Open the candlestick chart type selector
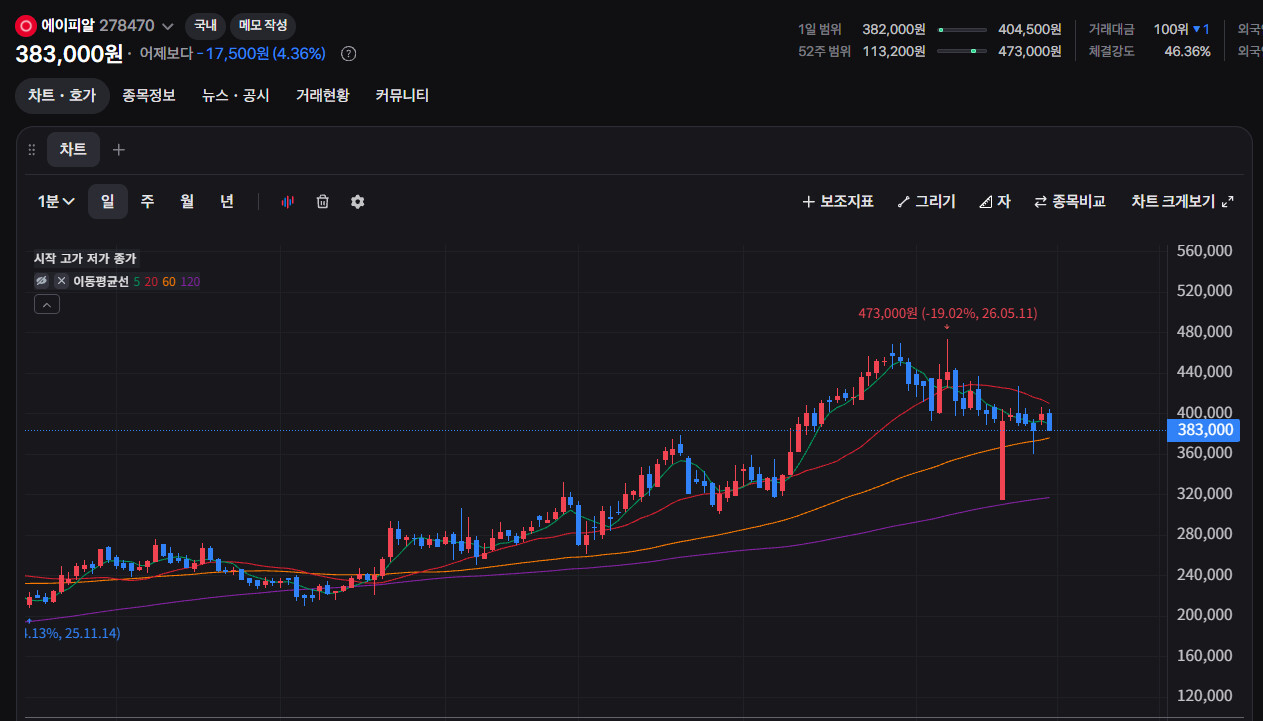Image resolution: width=1263 pixels, height=721 pixels. 287,201
